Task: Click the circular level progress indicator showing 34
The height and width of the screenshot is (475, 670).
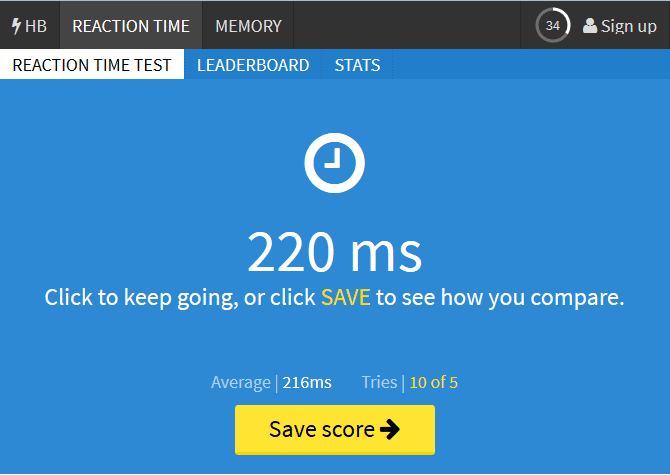Action: click(x=553, y=26)
